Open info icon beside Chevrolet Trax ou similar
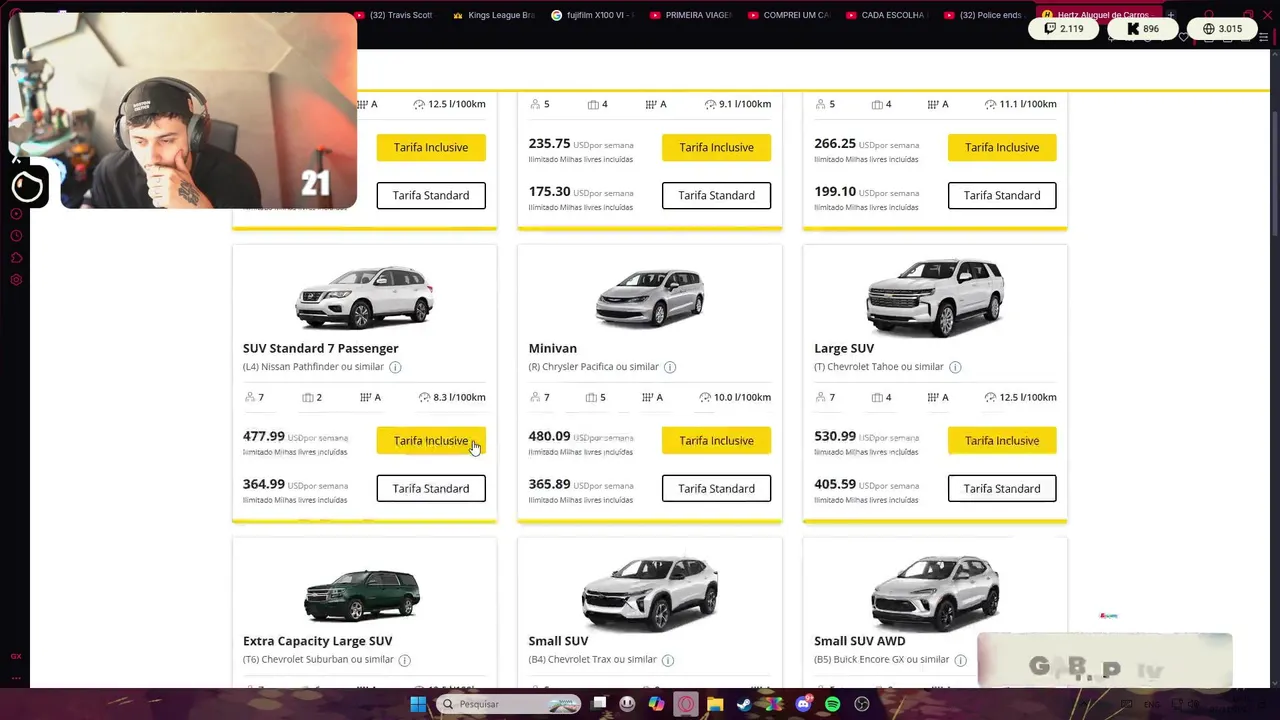The image size is (1280, 720). pyautogui.click(x=668, y=660)
